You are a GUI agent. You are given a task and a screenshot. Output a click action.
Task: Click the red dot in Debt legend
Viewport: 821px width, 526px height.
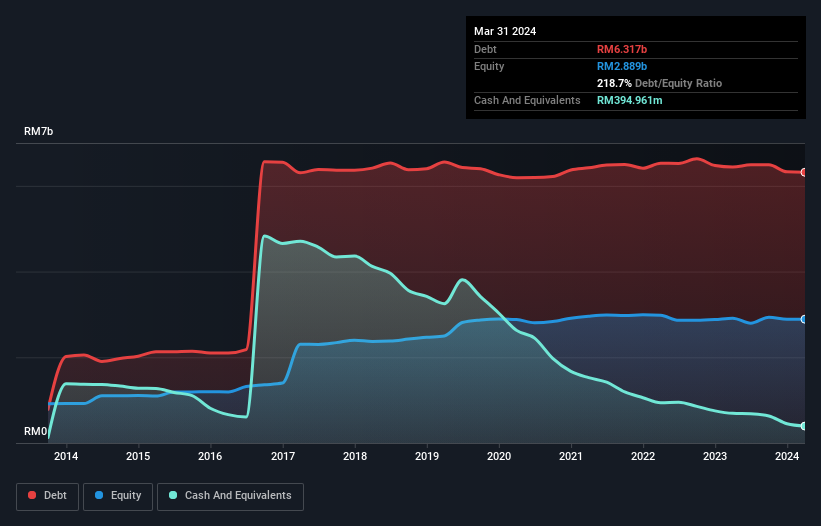[x=32, y=495]
